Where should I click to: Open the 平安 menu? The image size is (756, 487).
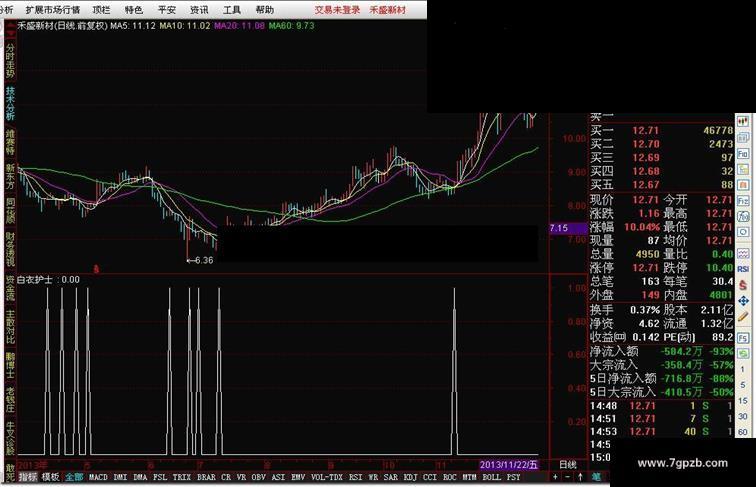[x=167, y=10]
